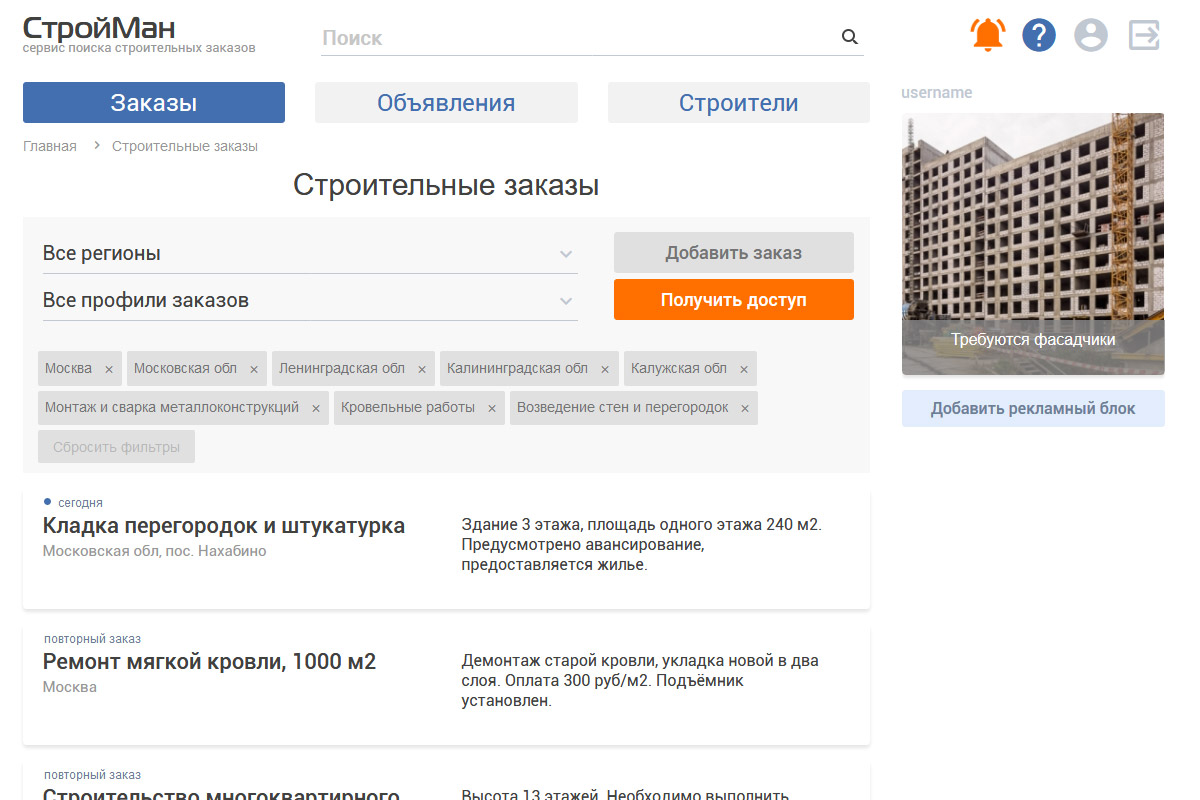Remove the Московская обл filter tag
The image size is (1200, 800).
[x=254, y=369]
